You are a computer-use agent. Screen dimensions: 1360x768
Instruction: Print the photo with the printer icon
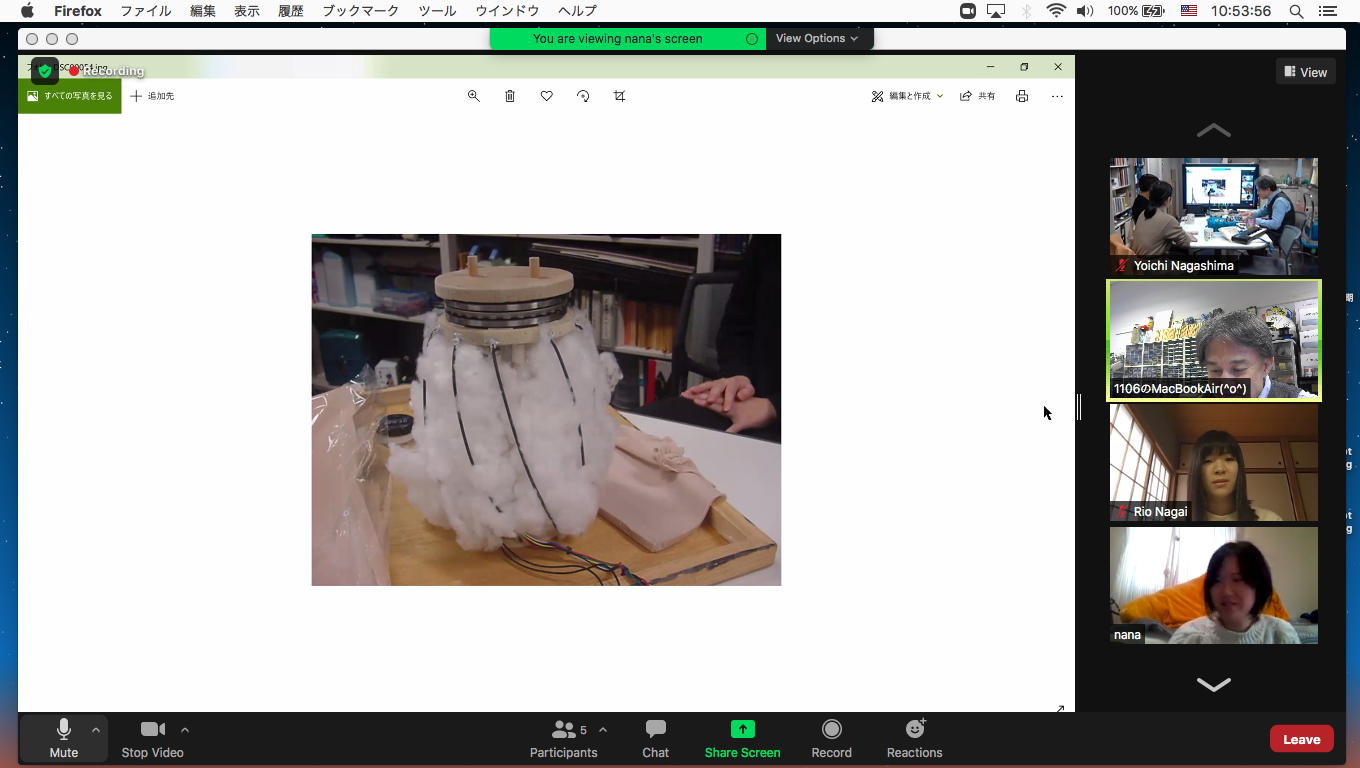1022,96
